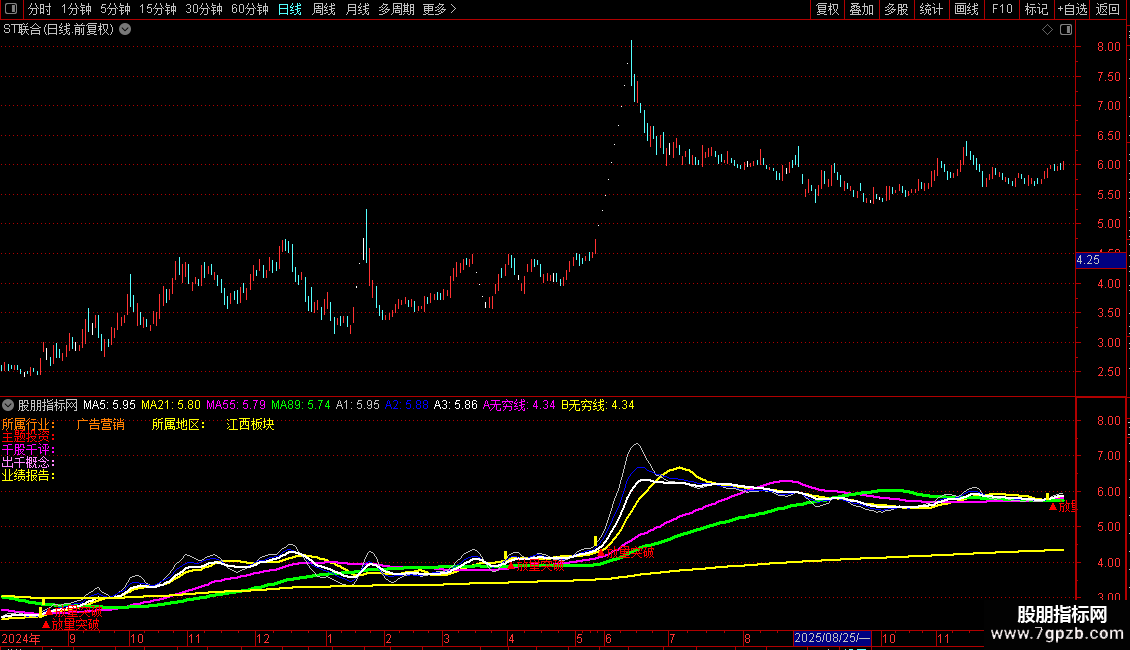Select the 1分钟 period

click(x=76, y=9)
